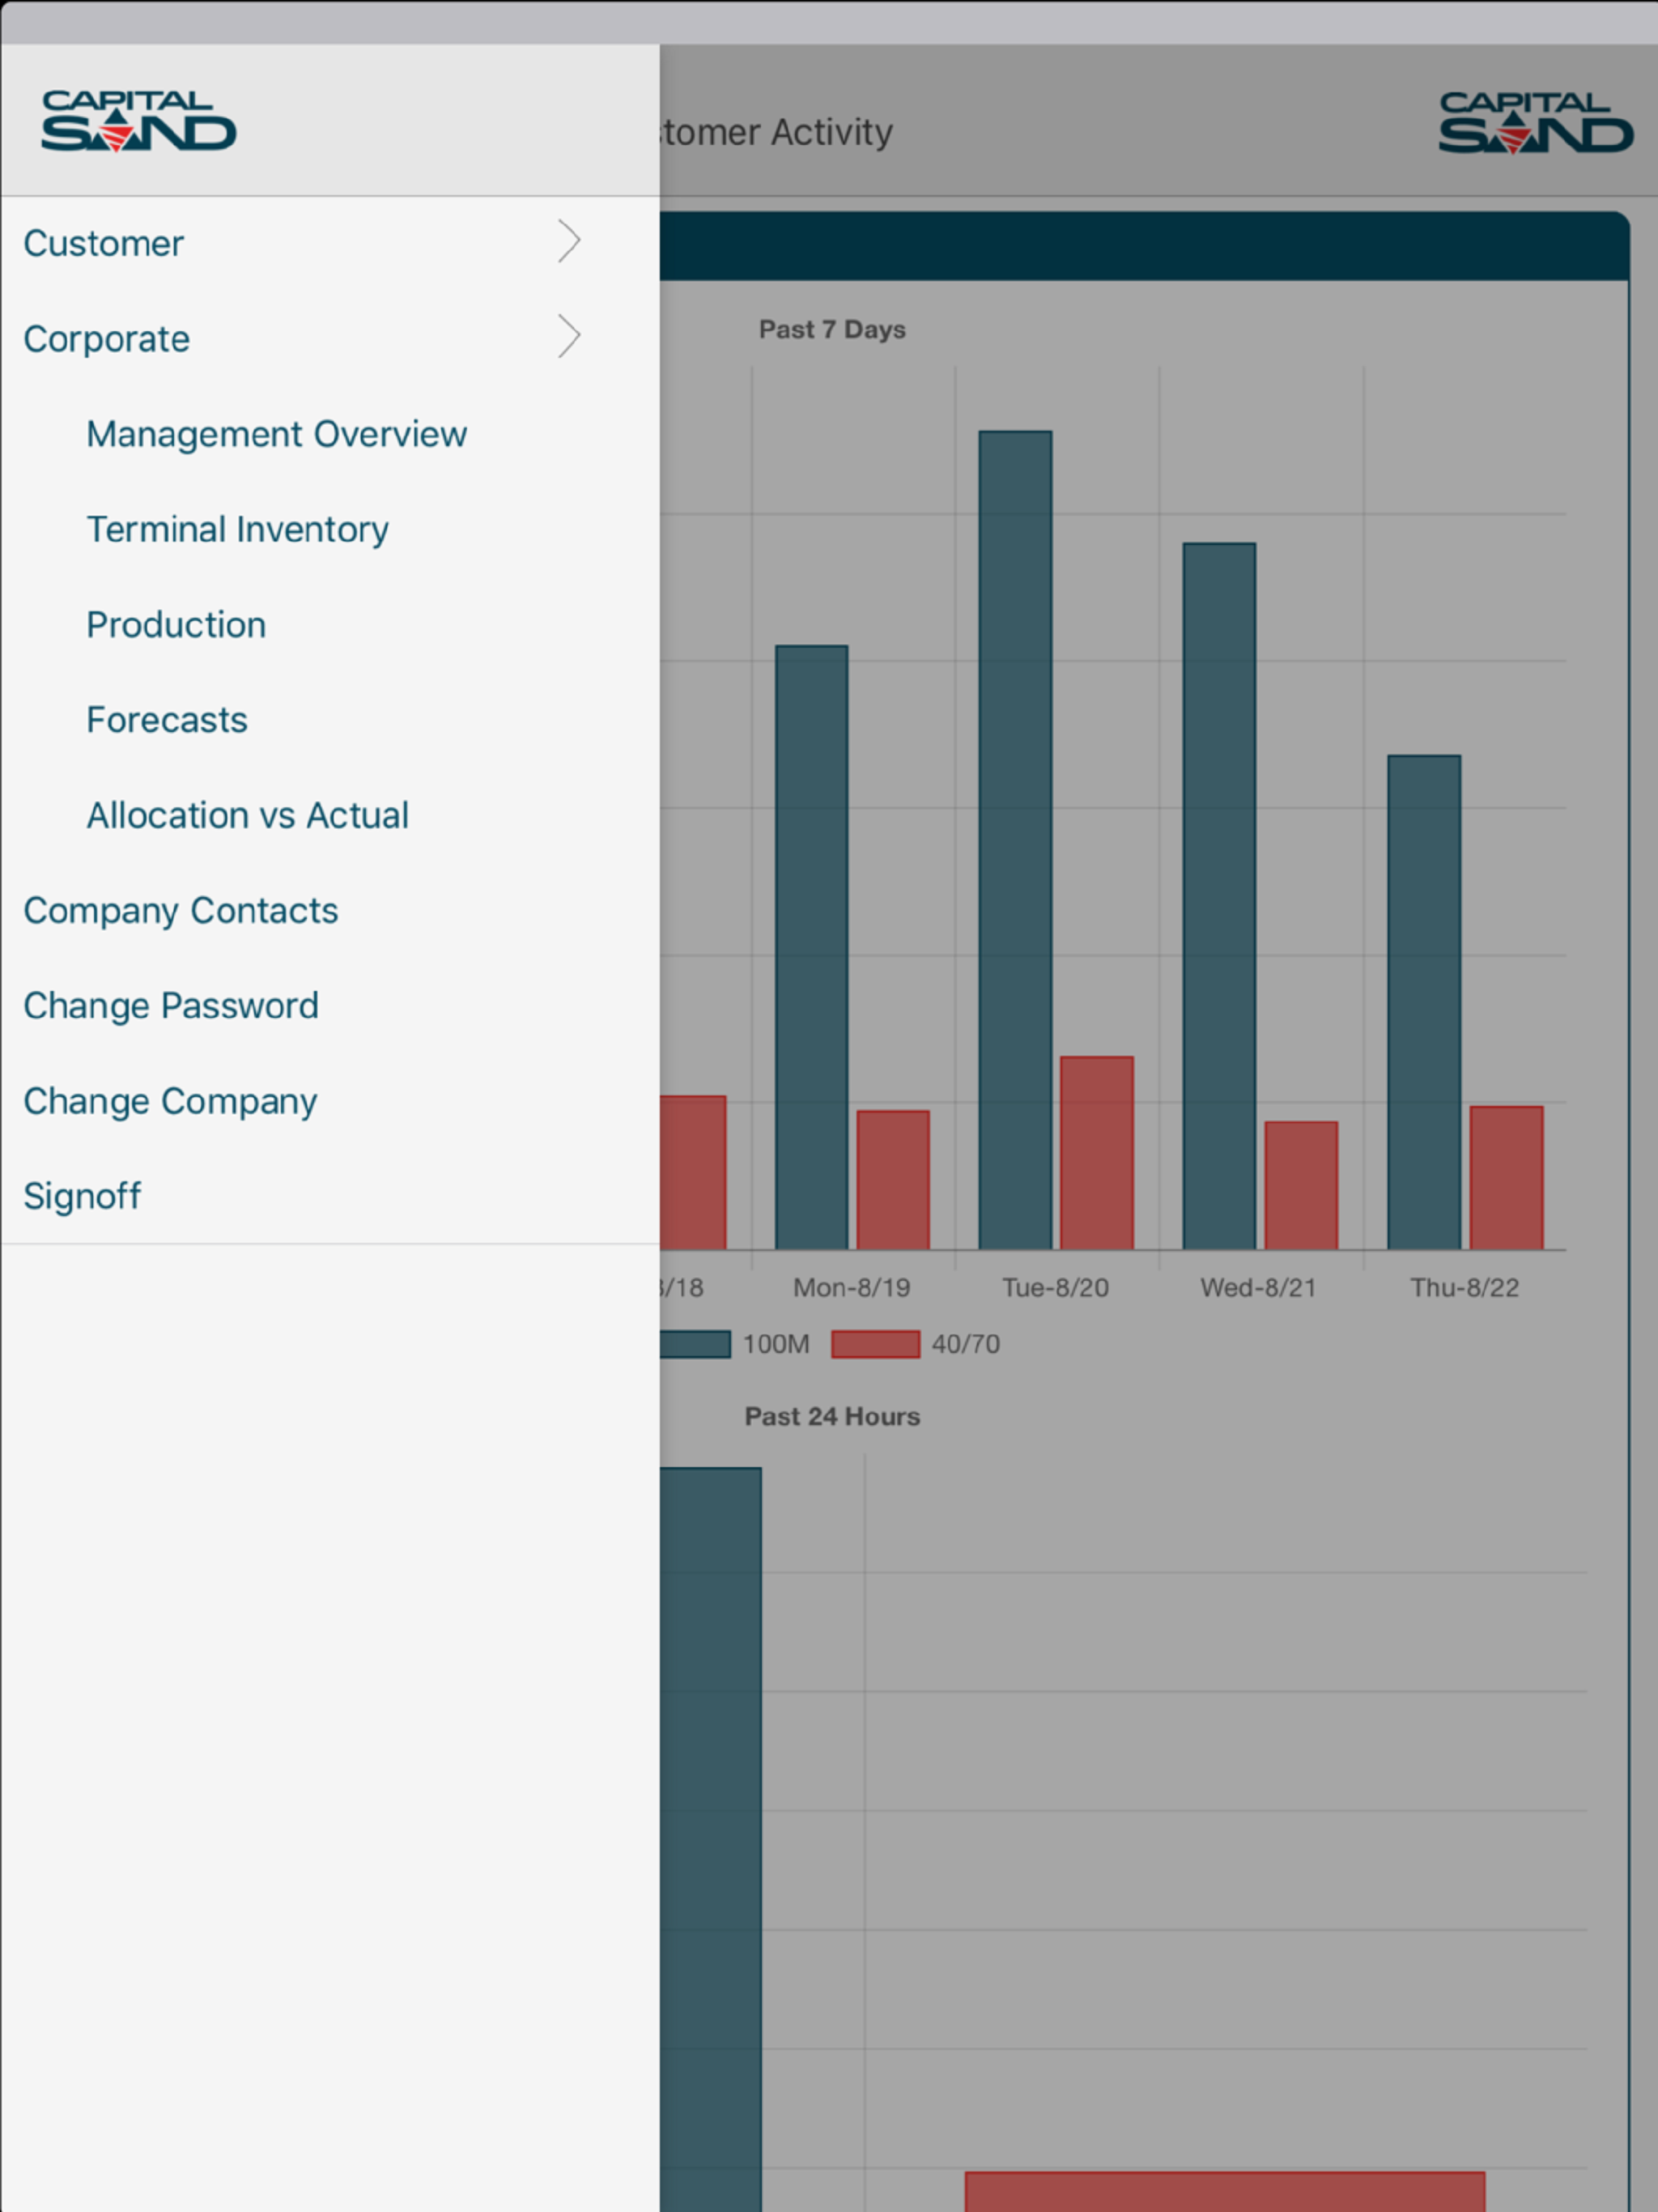Tap the 100M legend label
Viewport: 1658px width, 2212px height.
pos(776,1344)
